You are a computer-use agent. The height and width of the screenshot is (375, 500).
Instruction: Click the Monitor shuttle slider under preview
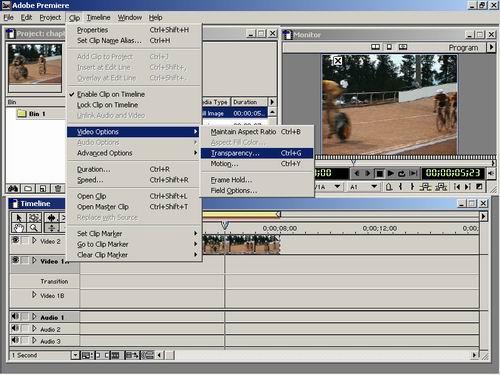[405, 157]
